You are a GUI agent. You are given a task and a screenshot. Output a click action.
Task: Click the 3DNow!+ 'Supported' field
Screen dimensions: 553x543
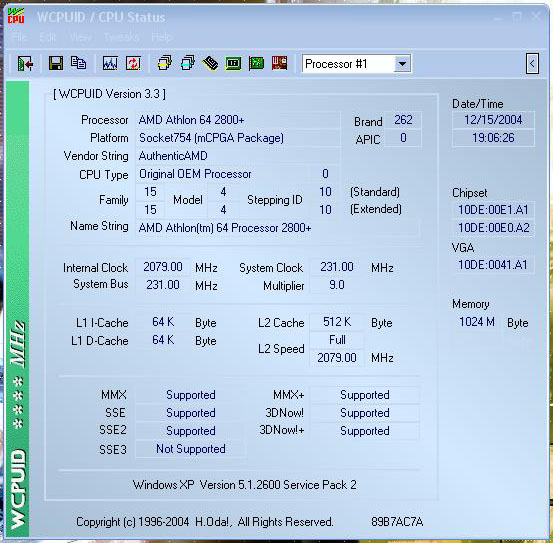365,431
